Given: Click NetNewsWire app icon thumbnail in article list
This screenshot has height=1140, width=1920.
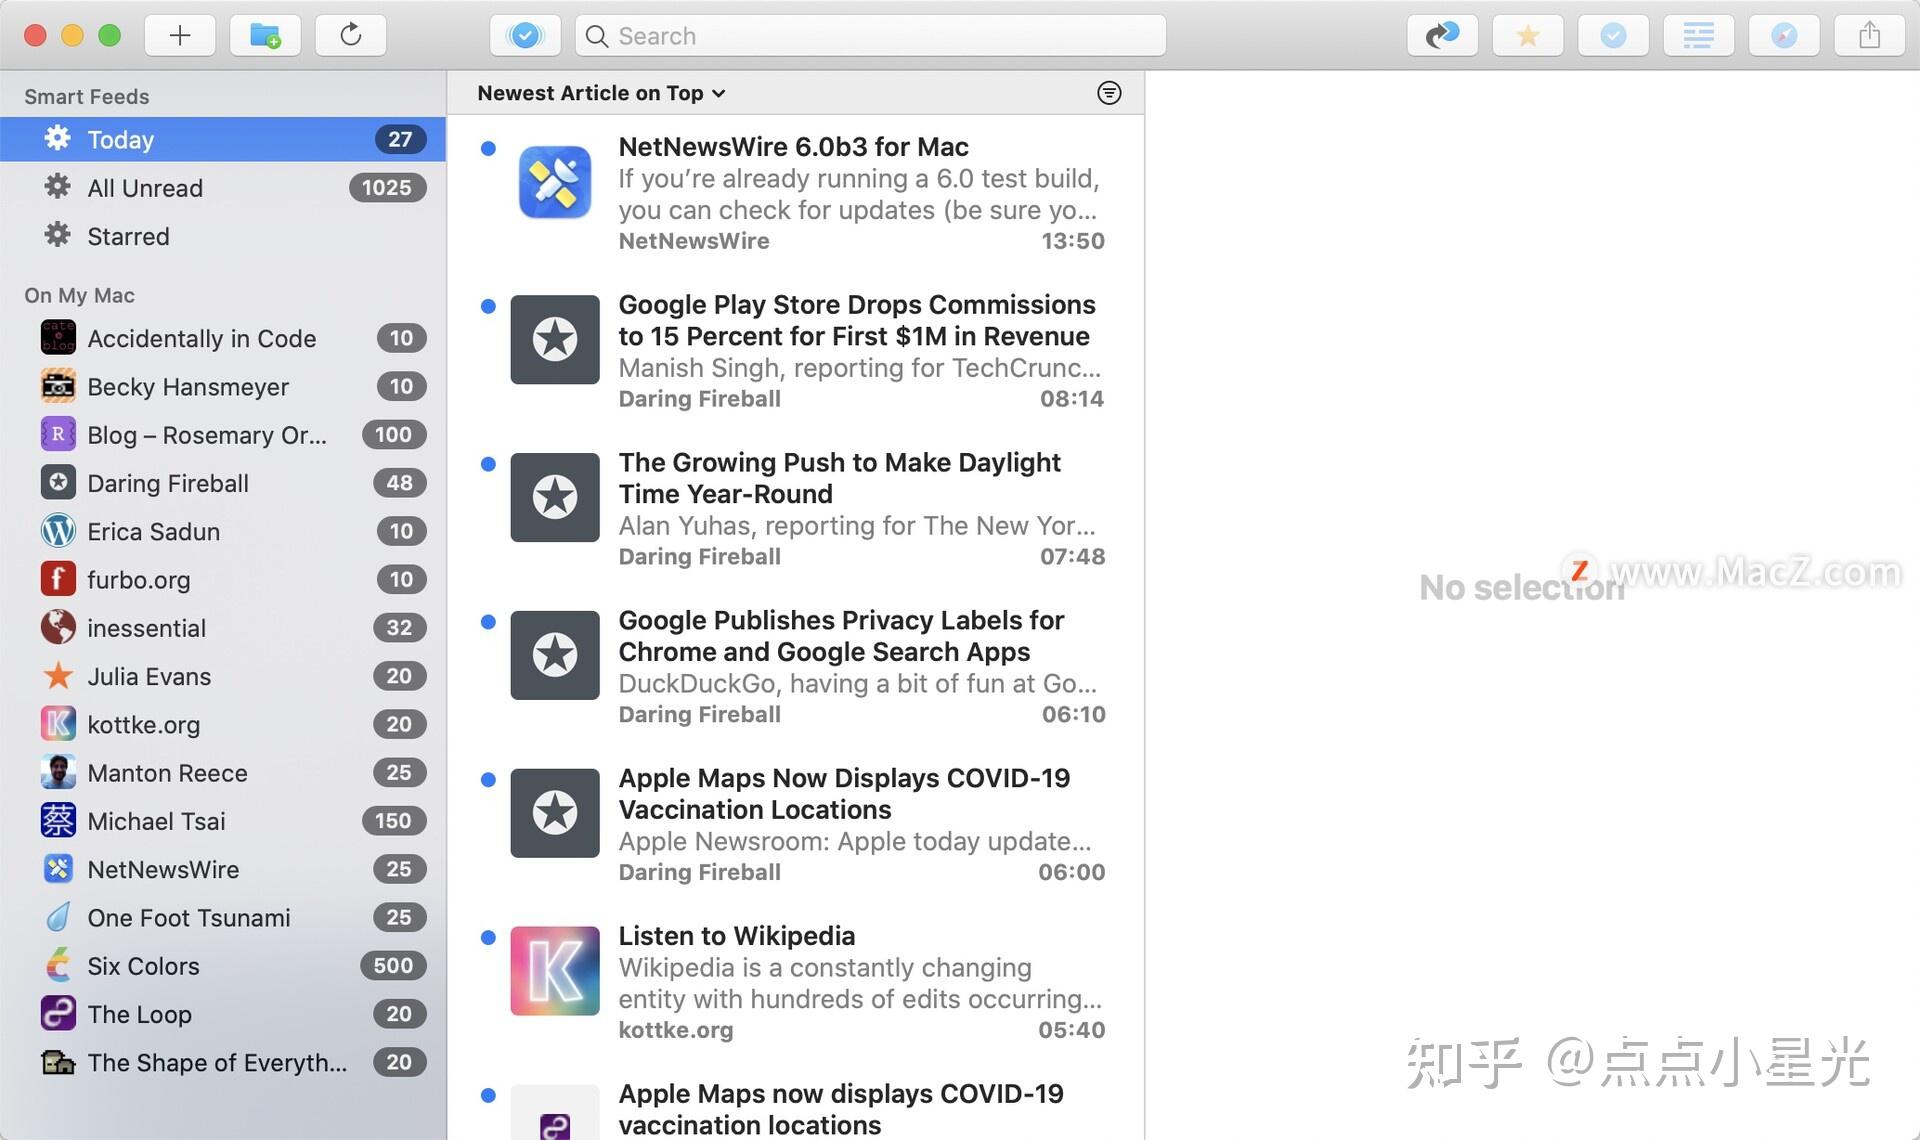Looking at the screenshot, I should (x=555, y=182).
